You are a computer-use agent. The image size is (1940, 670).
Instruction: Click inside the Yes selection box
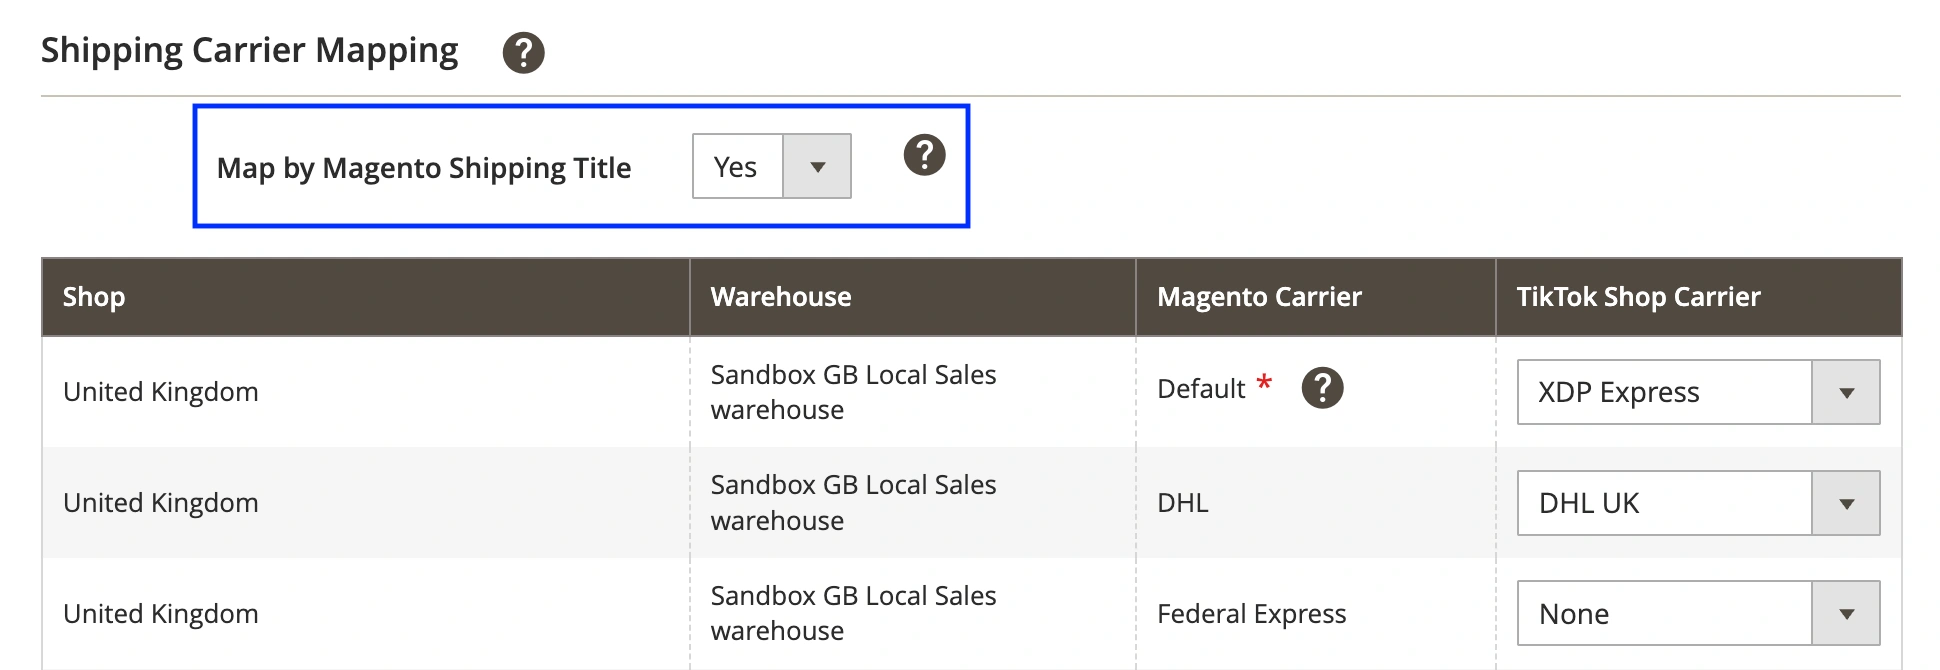coord(738,166)
